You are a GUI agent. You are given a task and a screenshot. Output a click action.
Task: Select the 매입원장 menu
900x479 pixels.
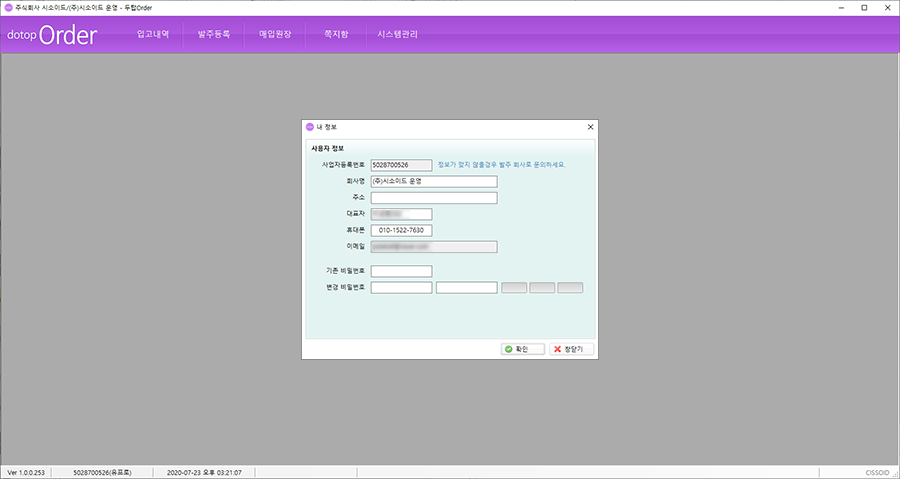tap(275, 34)
